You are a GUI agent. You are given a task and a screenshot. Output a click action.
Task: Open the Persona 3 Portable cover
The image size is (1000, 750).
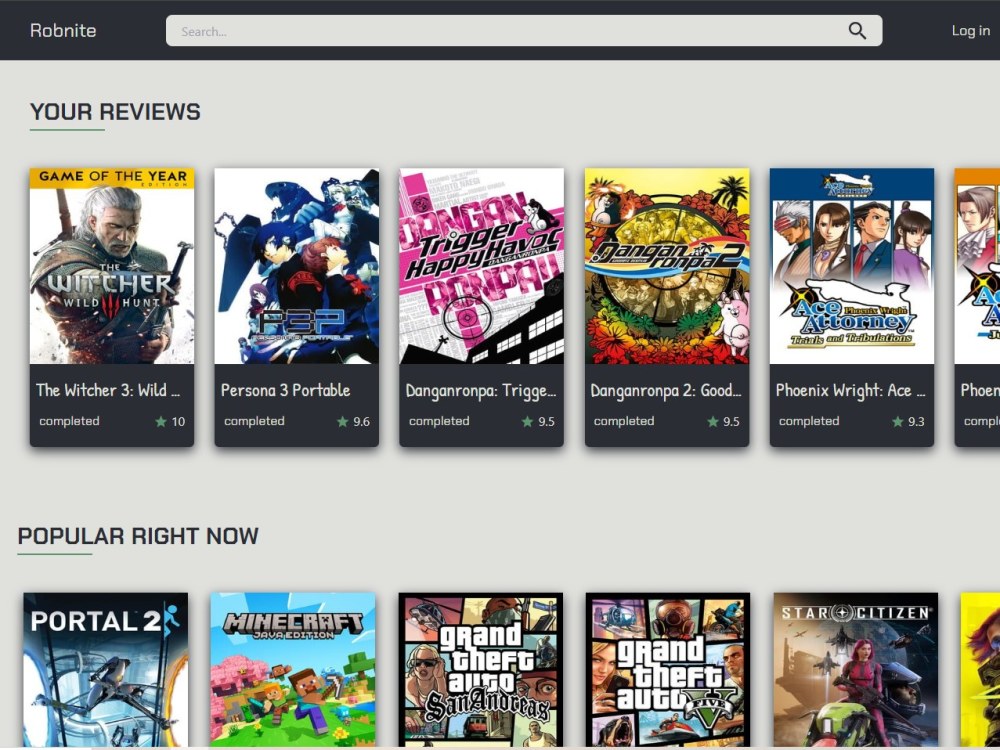click(297, 266)
